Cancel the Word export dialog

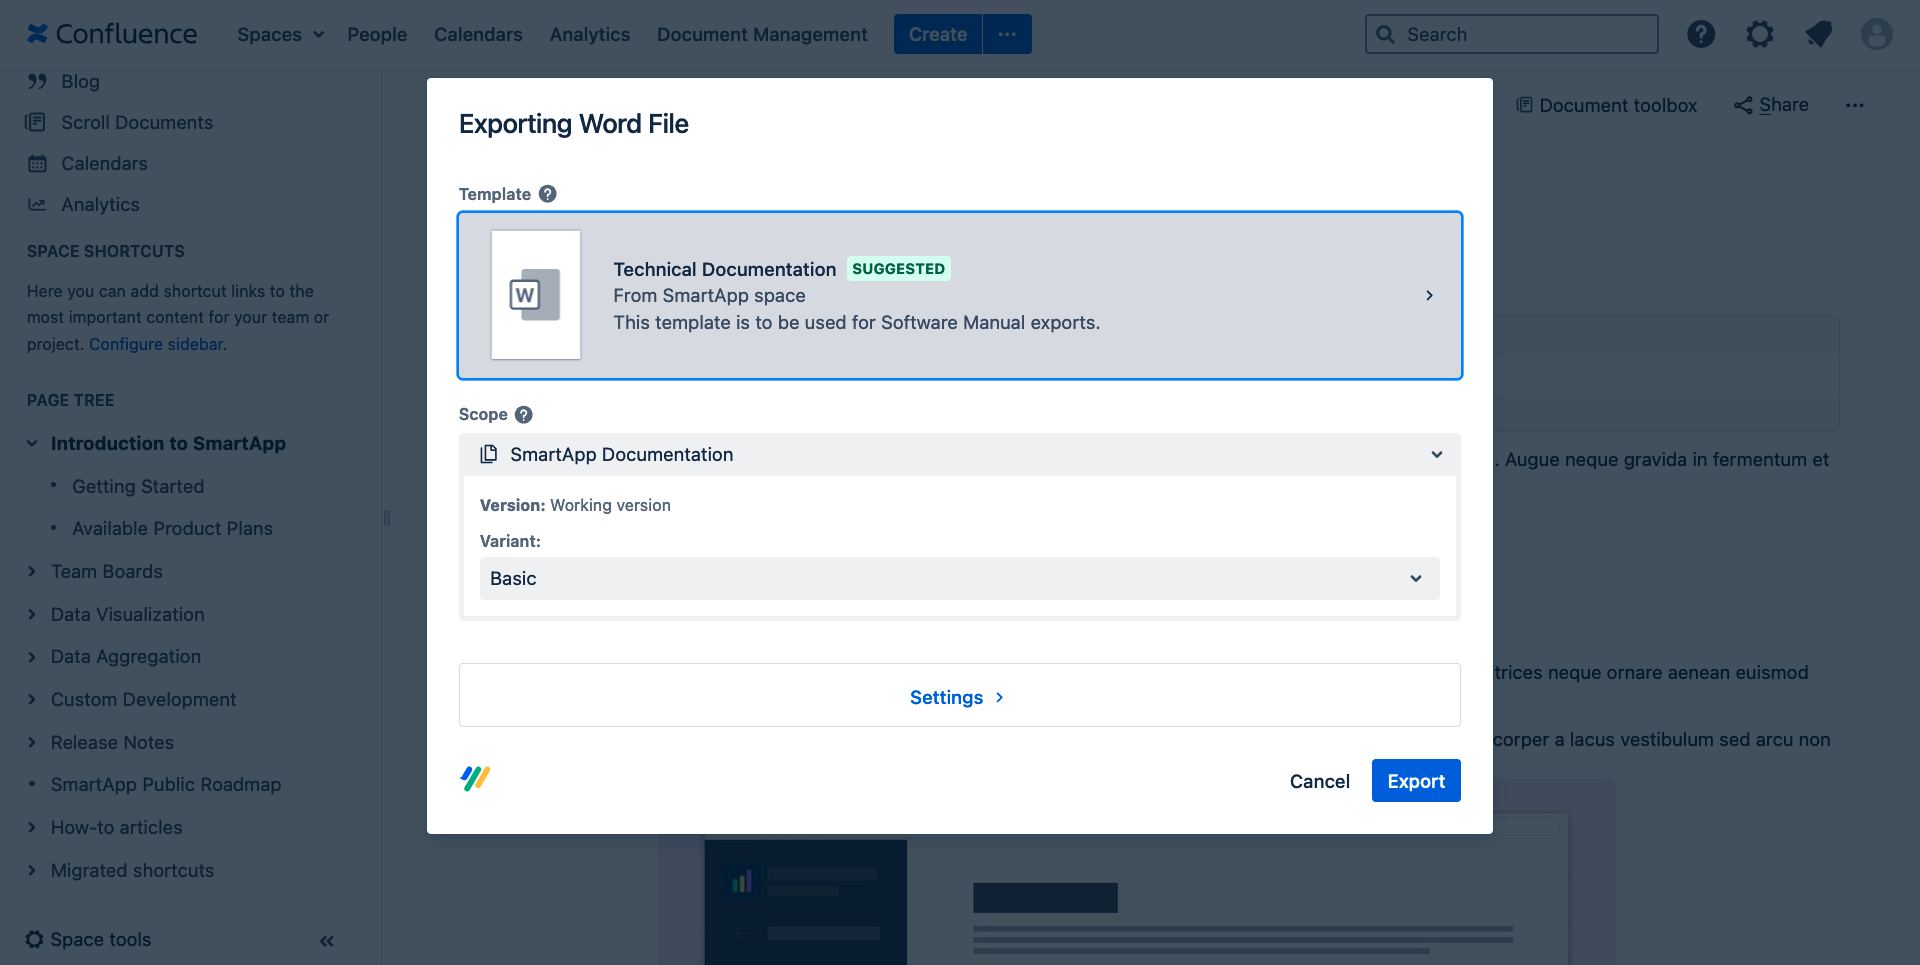(1319, 781)
